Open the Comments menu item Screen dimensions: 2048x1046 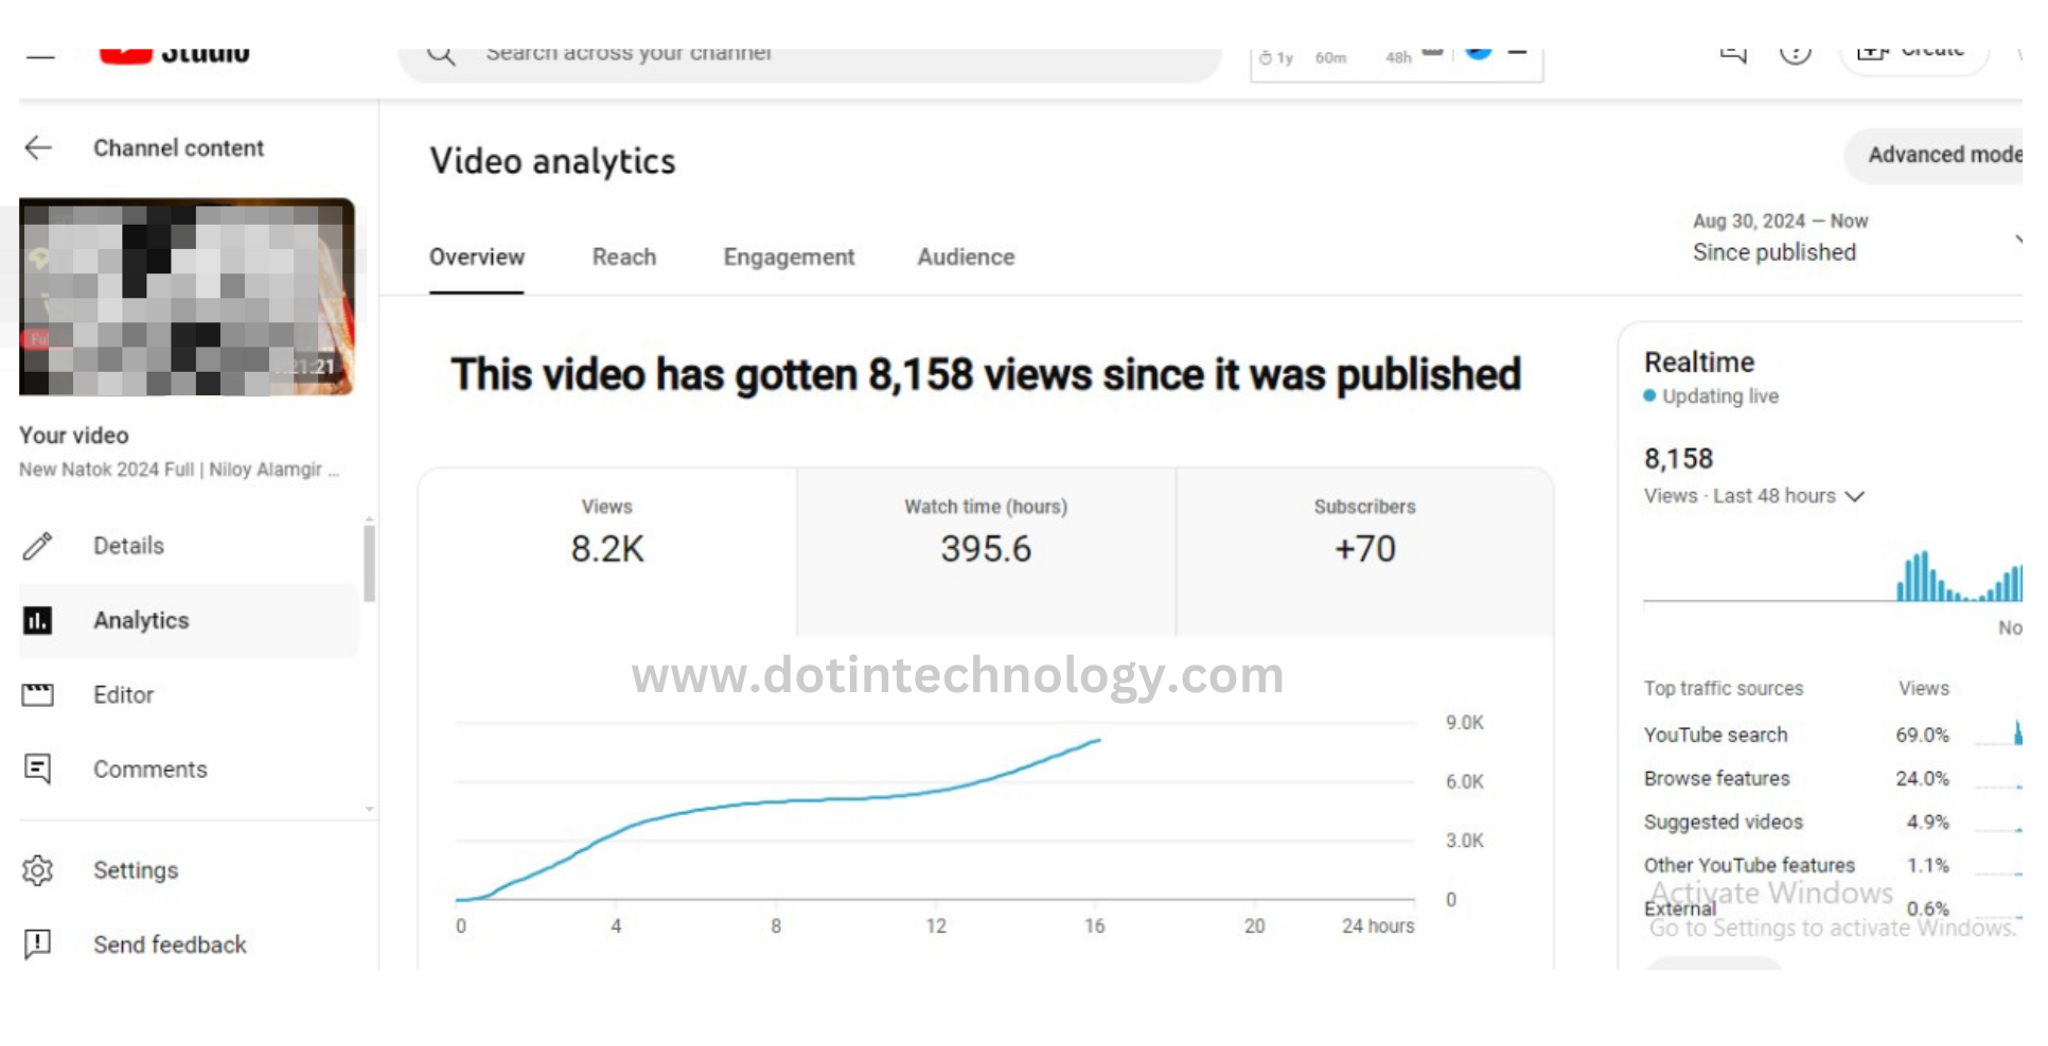(189, 769)
